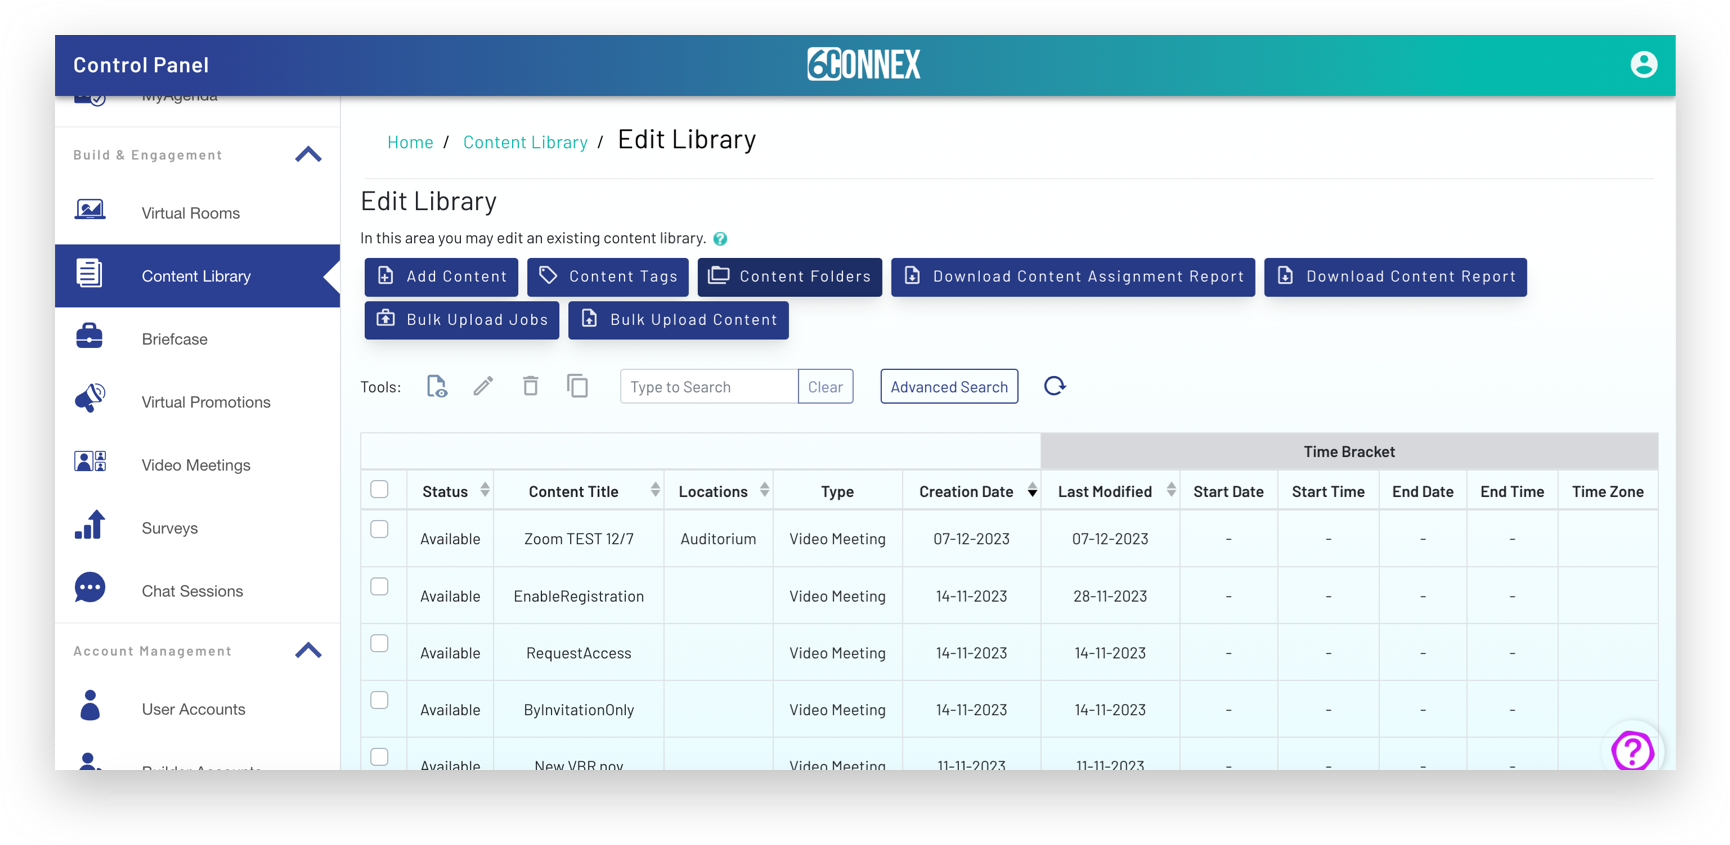Click the Chat Sessions bubble icon
Screen dimensions: 1730x845
click(90, 588)
